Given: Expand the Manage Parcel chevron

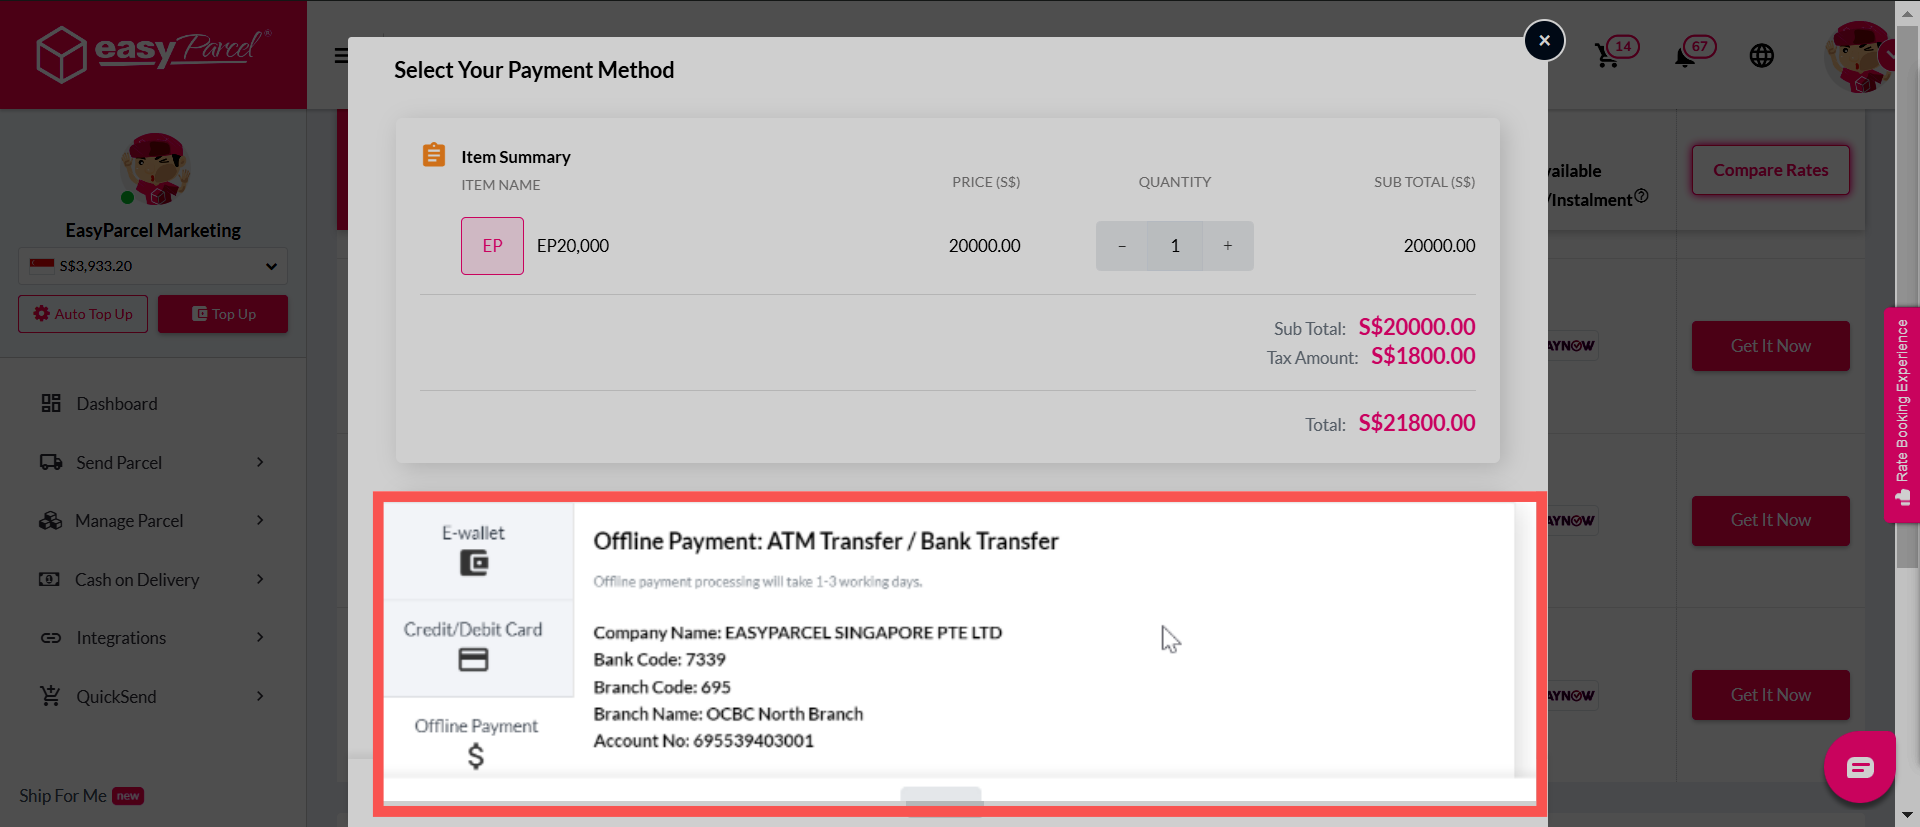Looking at the screenshot, I should [x=260, y=520].
